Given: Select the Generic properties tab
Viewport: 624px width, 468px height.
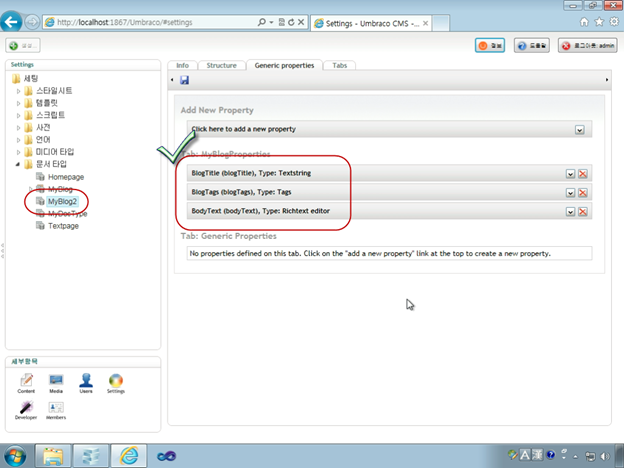Looking at the screenshot, I should point(284,65).
